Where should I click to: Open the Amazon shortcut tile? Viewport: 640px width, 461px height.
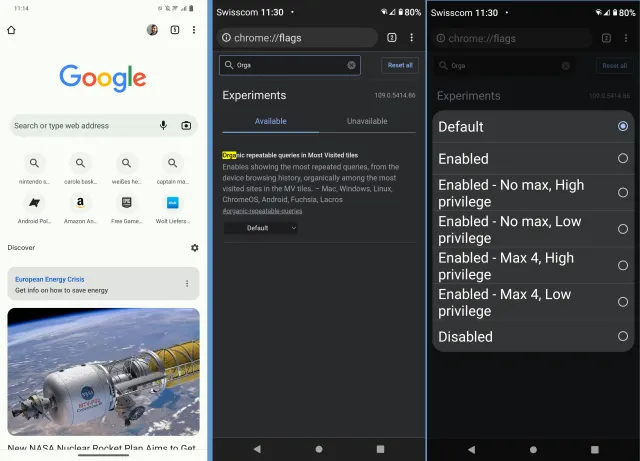[x=80, y=209]
